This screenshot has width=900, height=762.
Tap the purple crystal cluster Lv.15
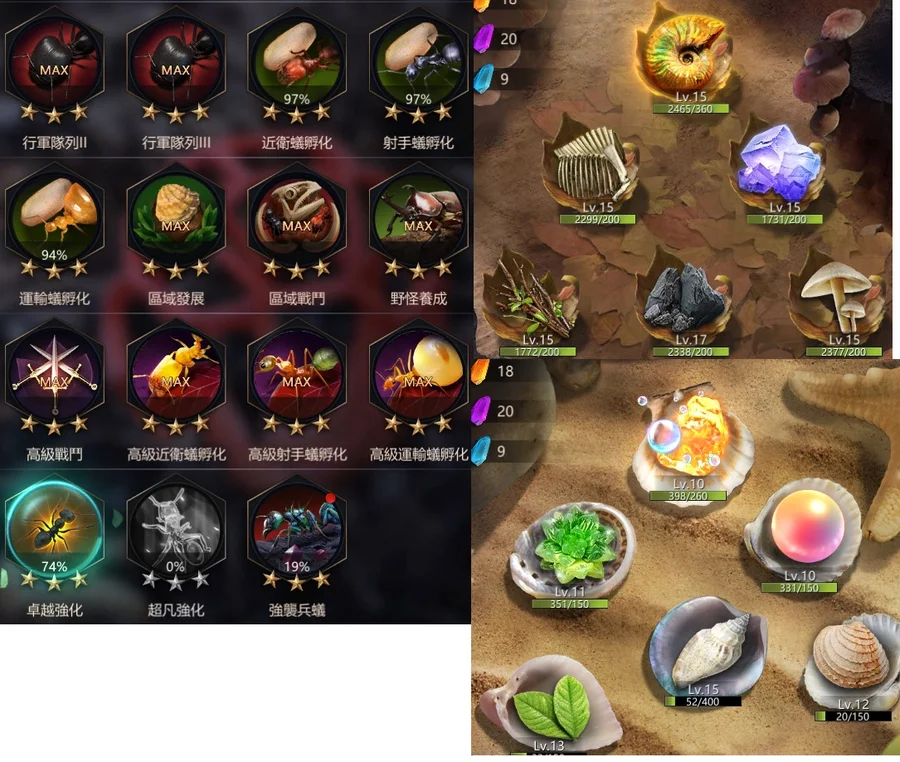click(x=781, y=169)
